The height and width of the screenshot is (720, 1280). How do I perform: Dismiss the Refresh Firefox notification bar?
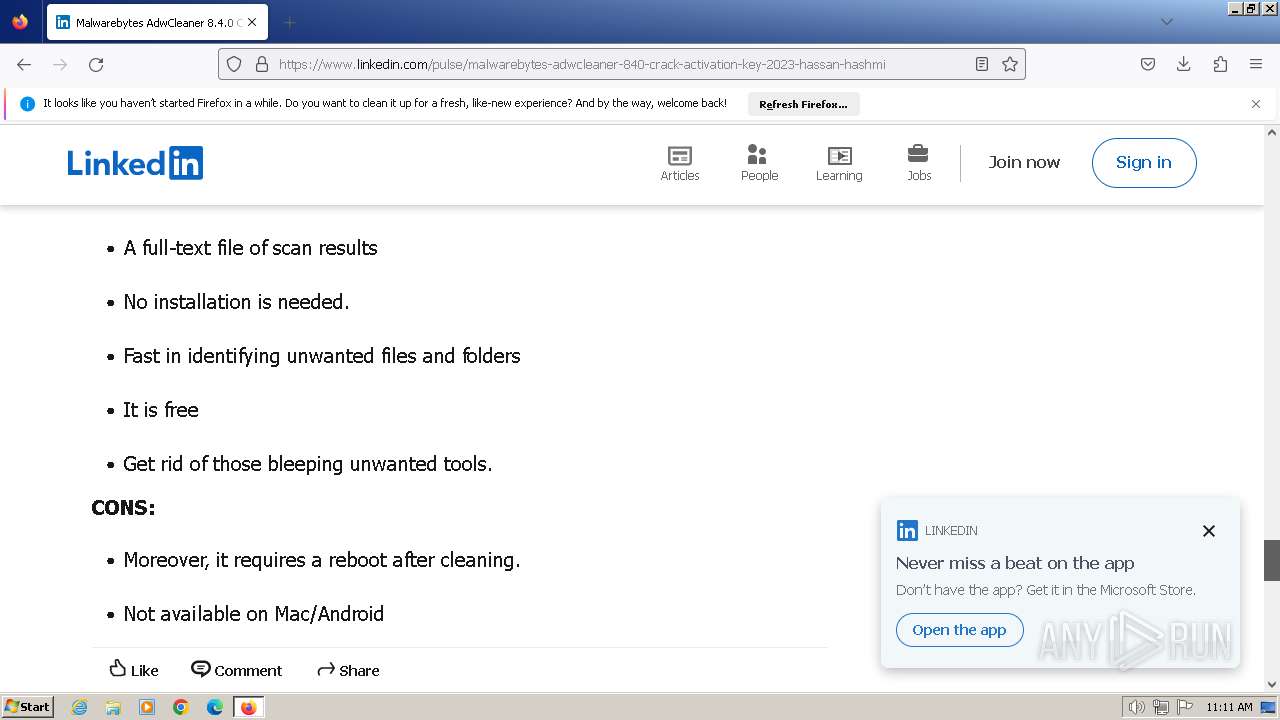[1256, 104]
